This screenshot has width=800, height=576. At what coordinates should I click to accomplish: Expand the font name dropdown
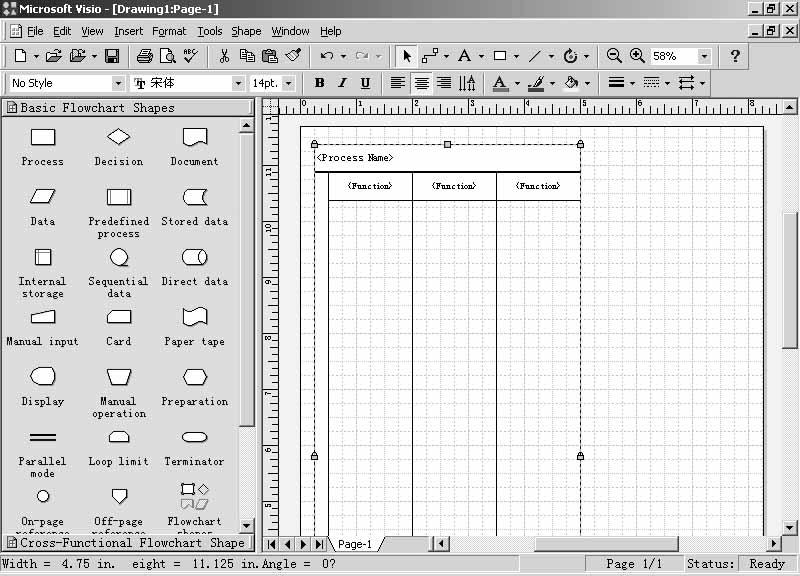238,83
